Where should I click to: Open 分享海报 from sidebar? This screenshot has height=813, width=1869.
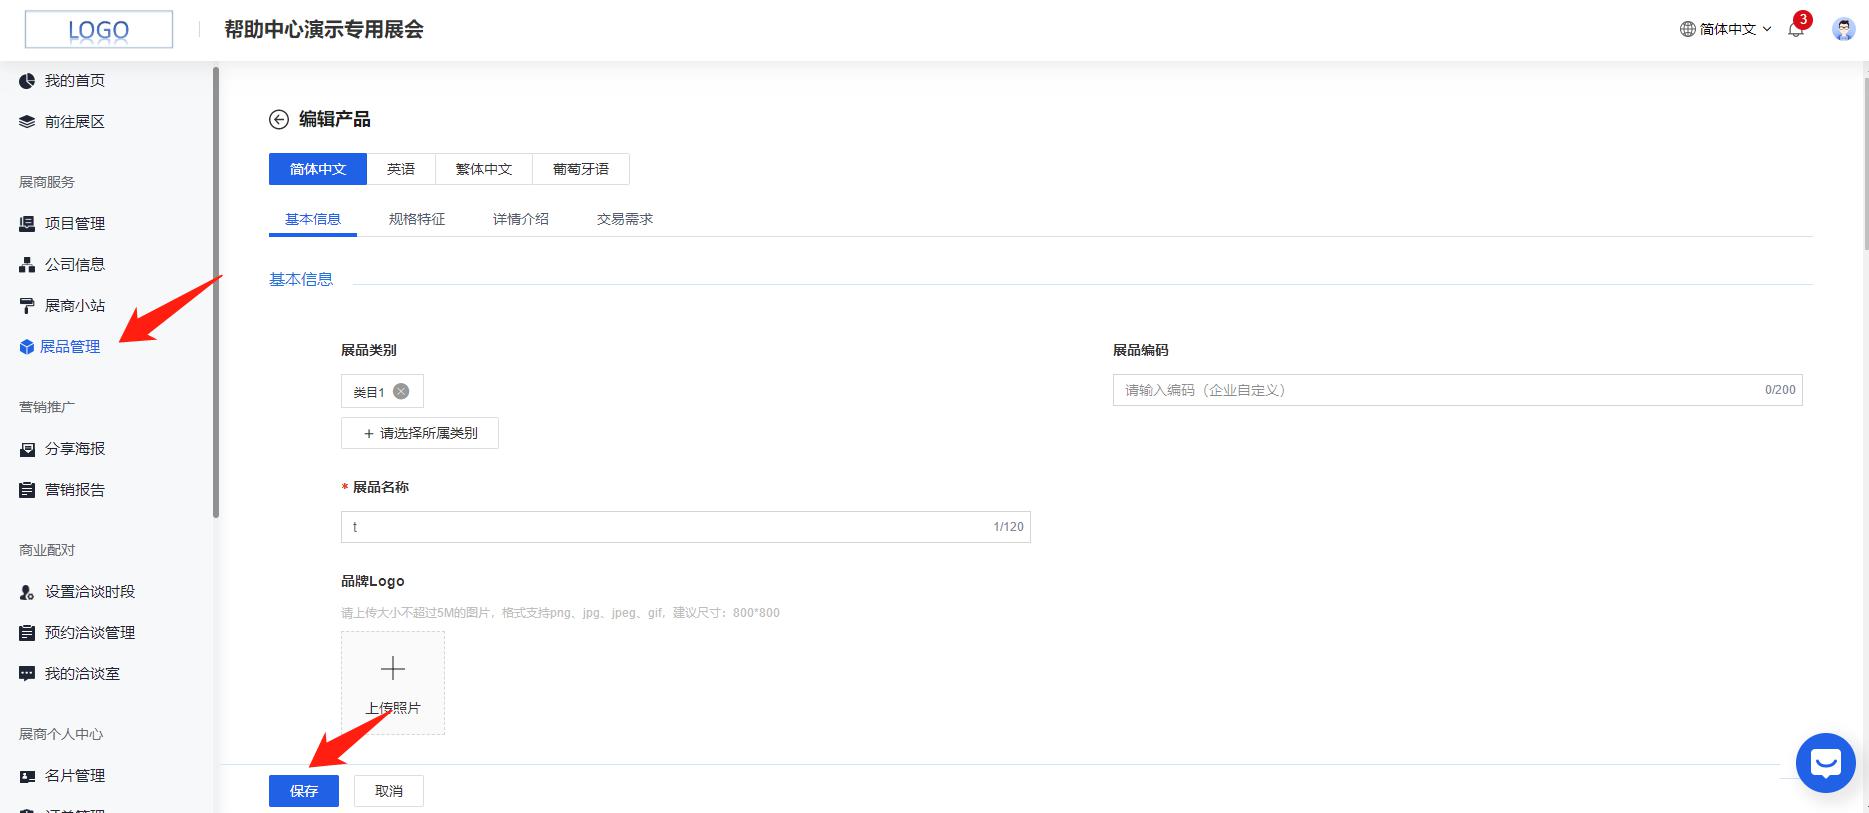tap(74, 449)
